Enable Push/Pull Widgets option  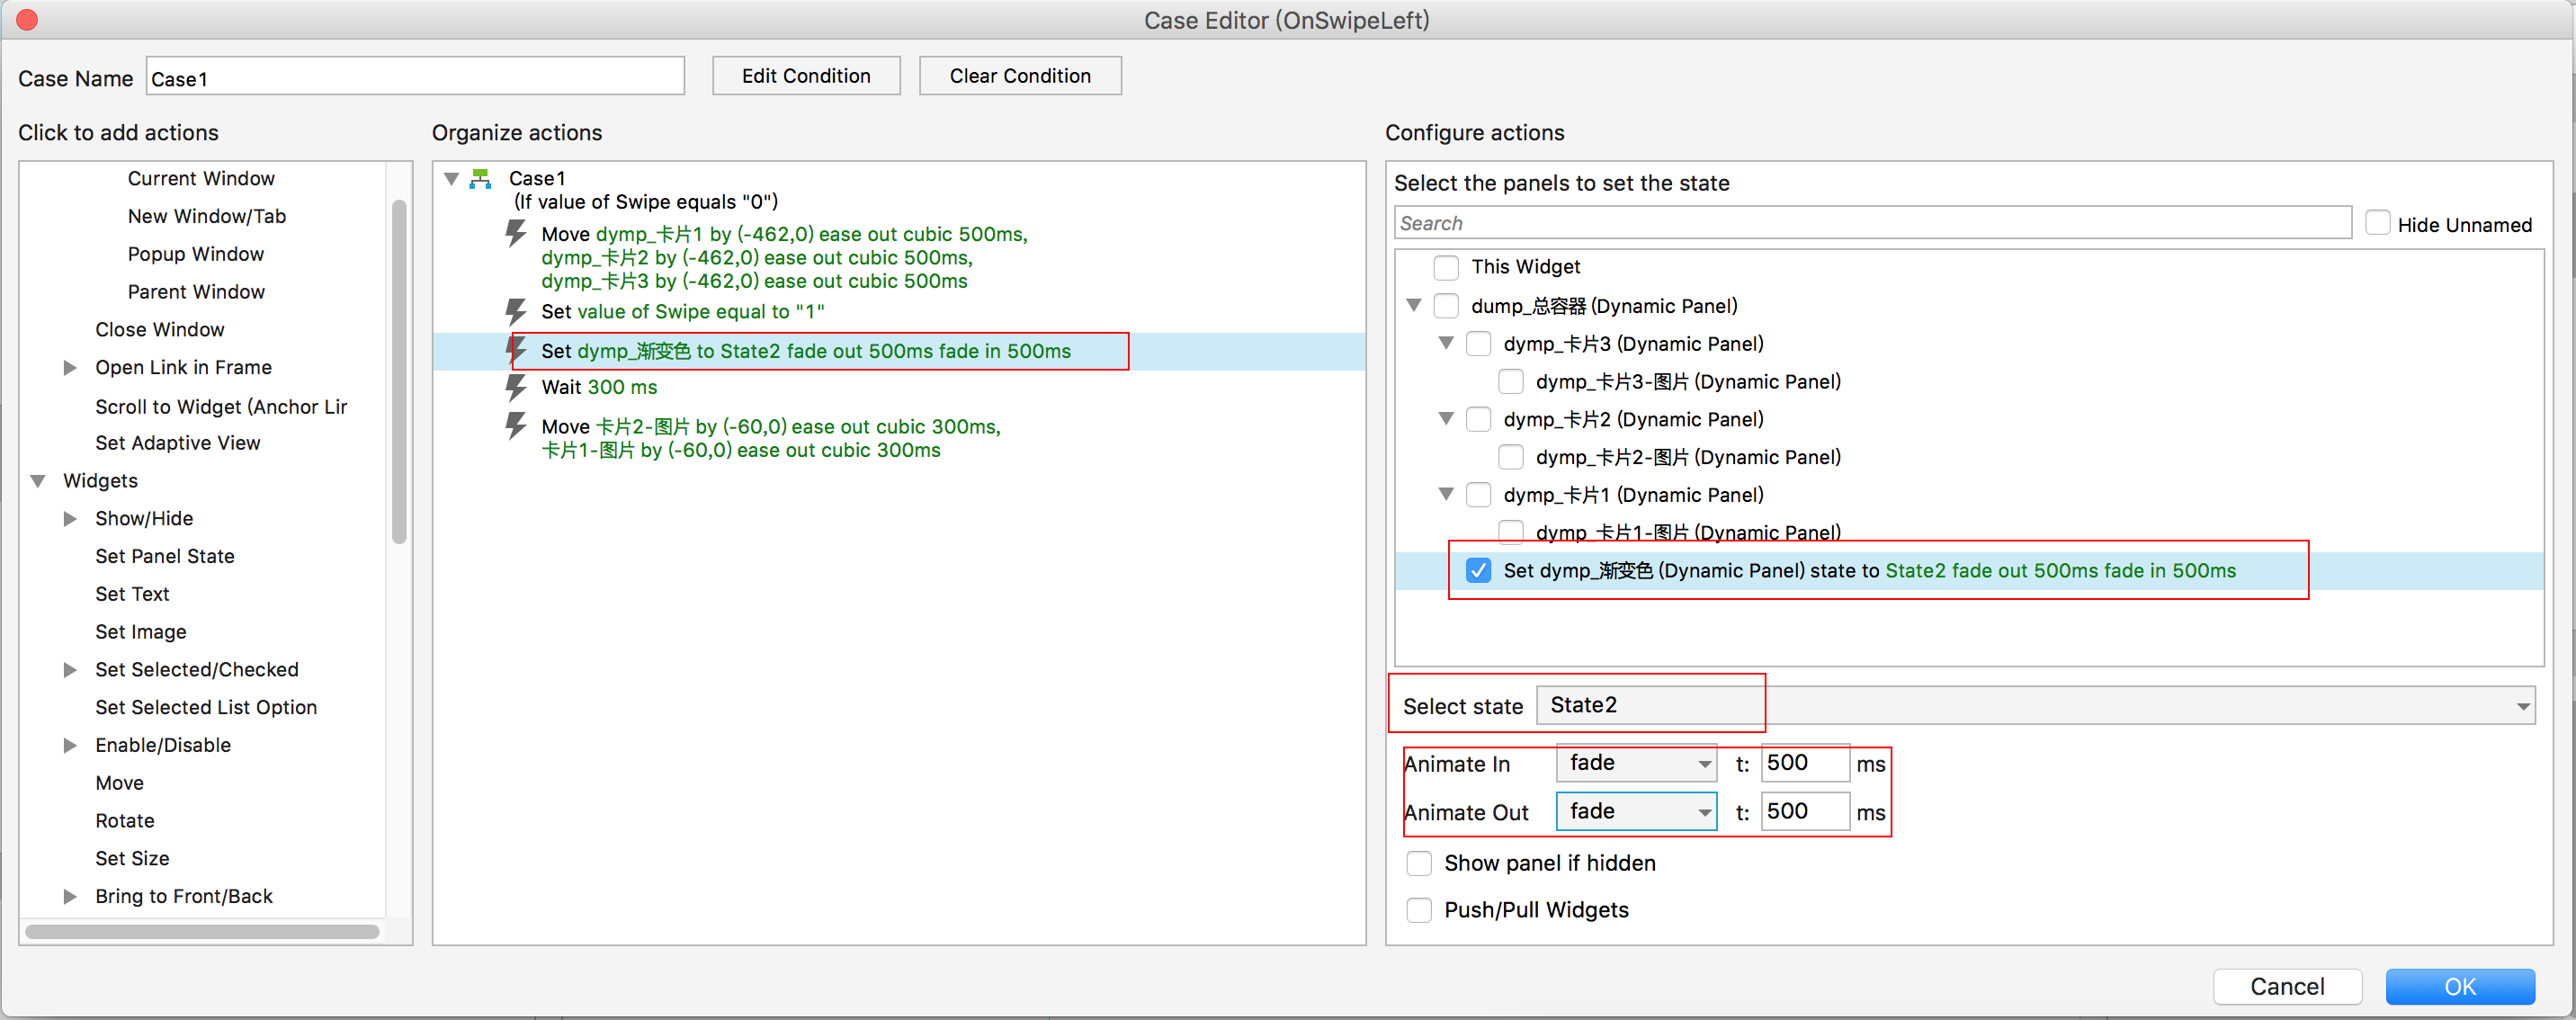1418,910
